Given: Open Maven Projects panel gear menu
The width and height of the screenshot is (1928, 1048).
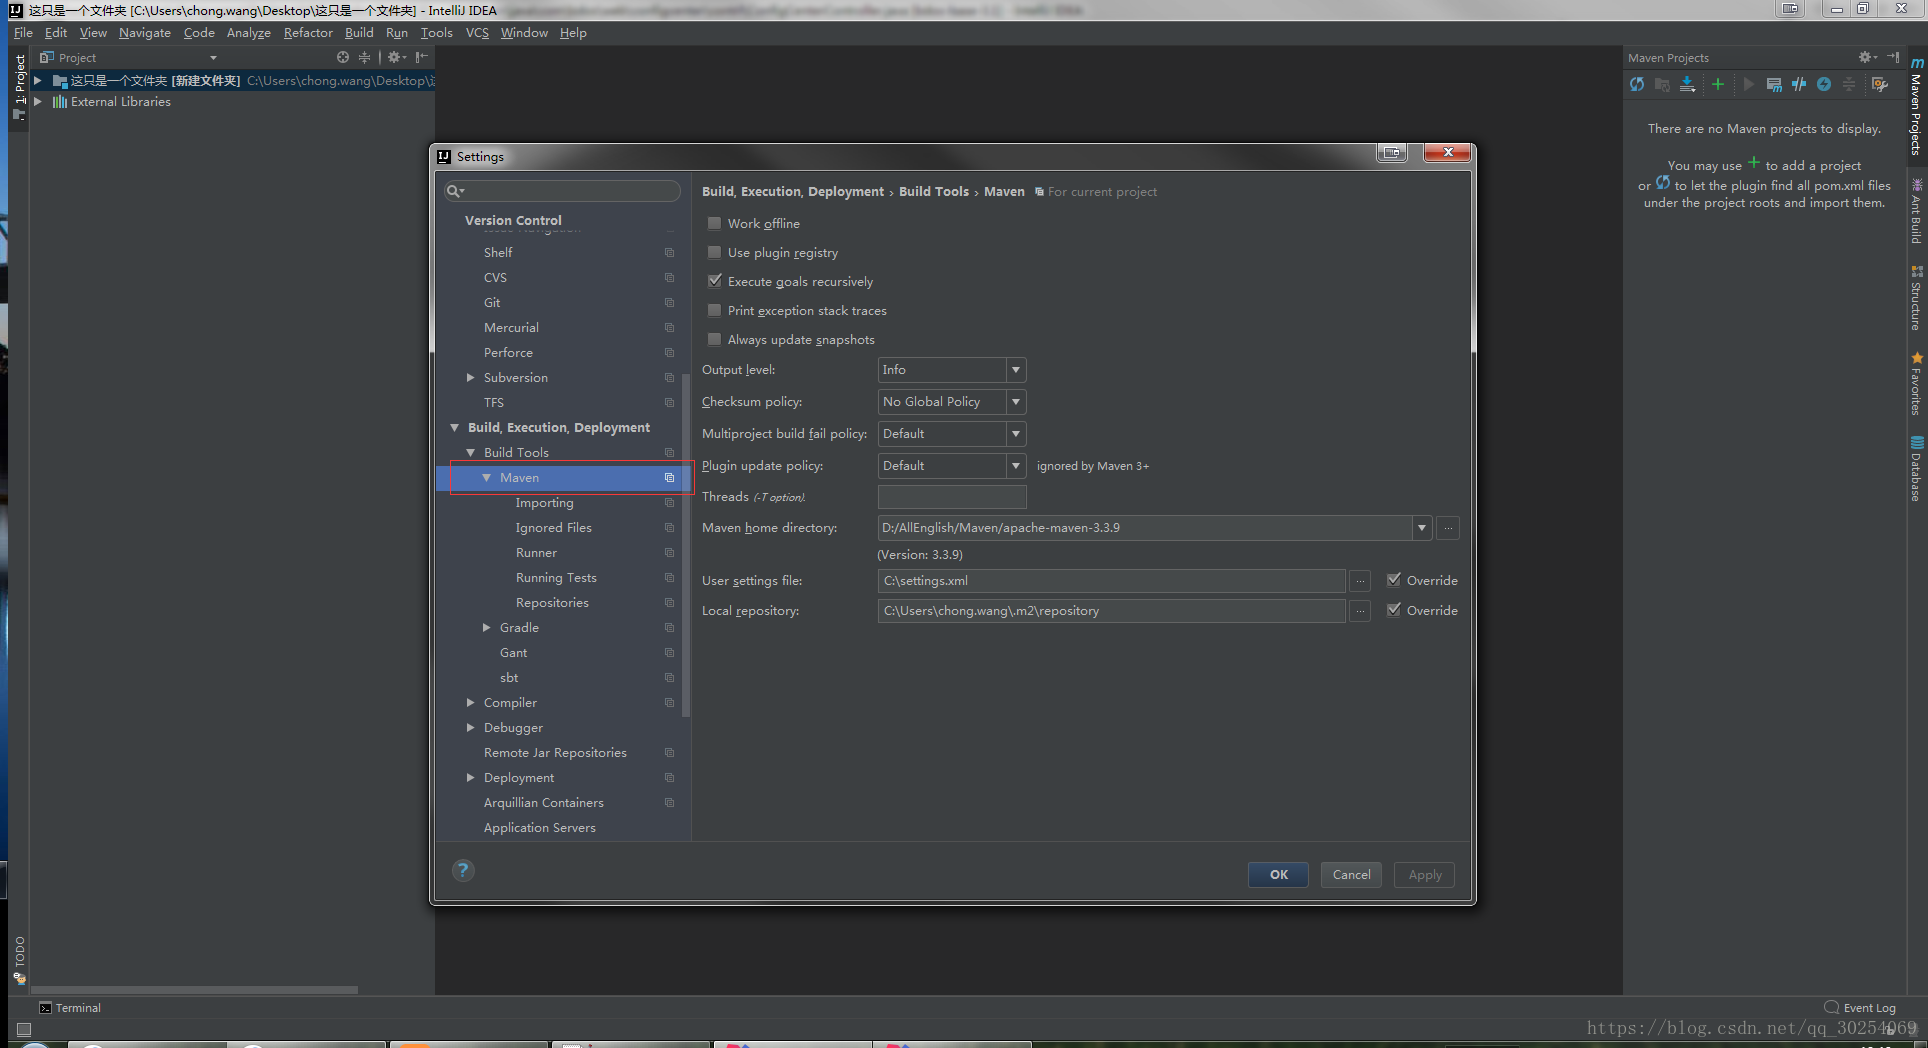Looking at the screenshot, I should tap(1867, 57).
